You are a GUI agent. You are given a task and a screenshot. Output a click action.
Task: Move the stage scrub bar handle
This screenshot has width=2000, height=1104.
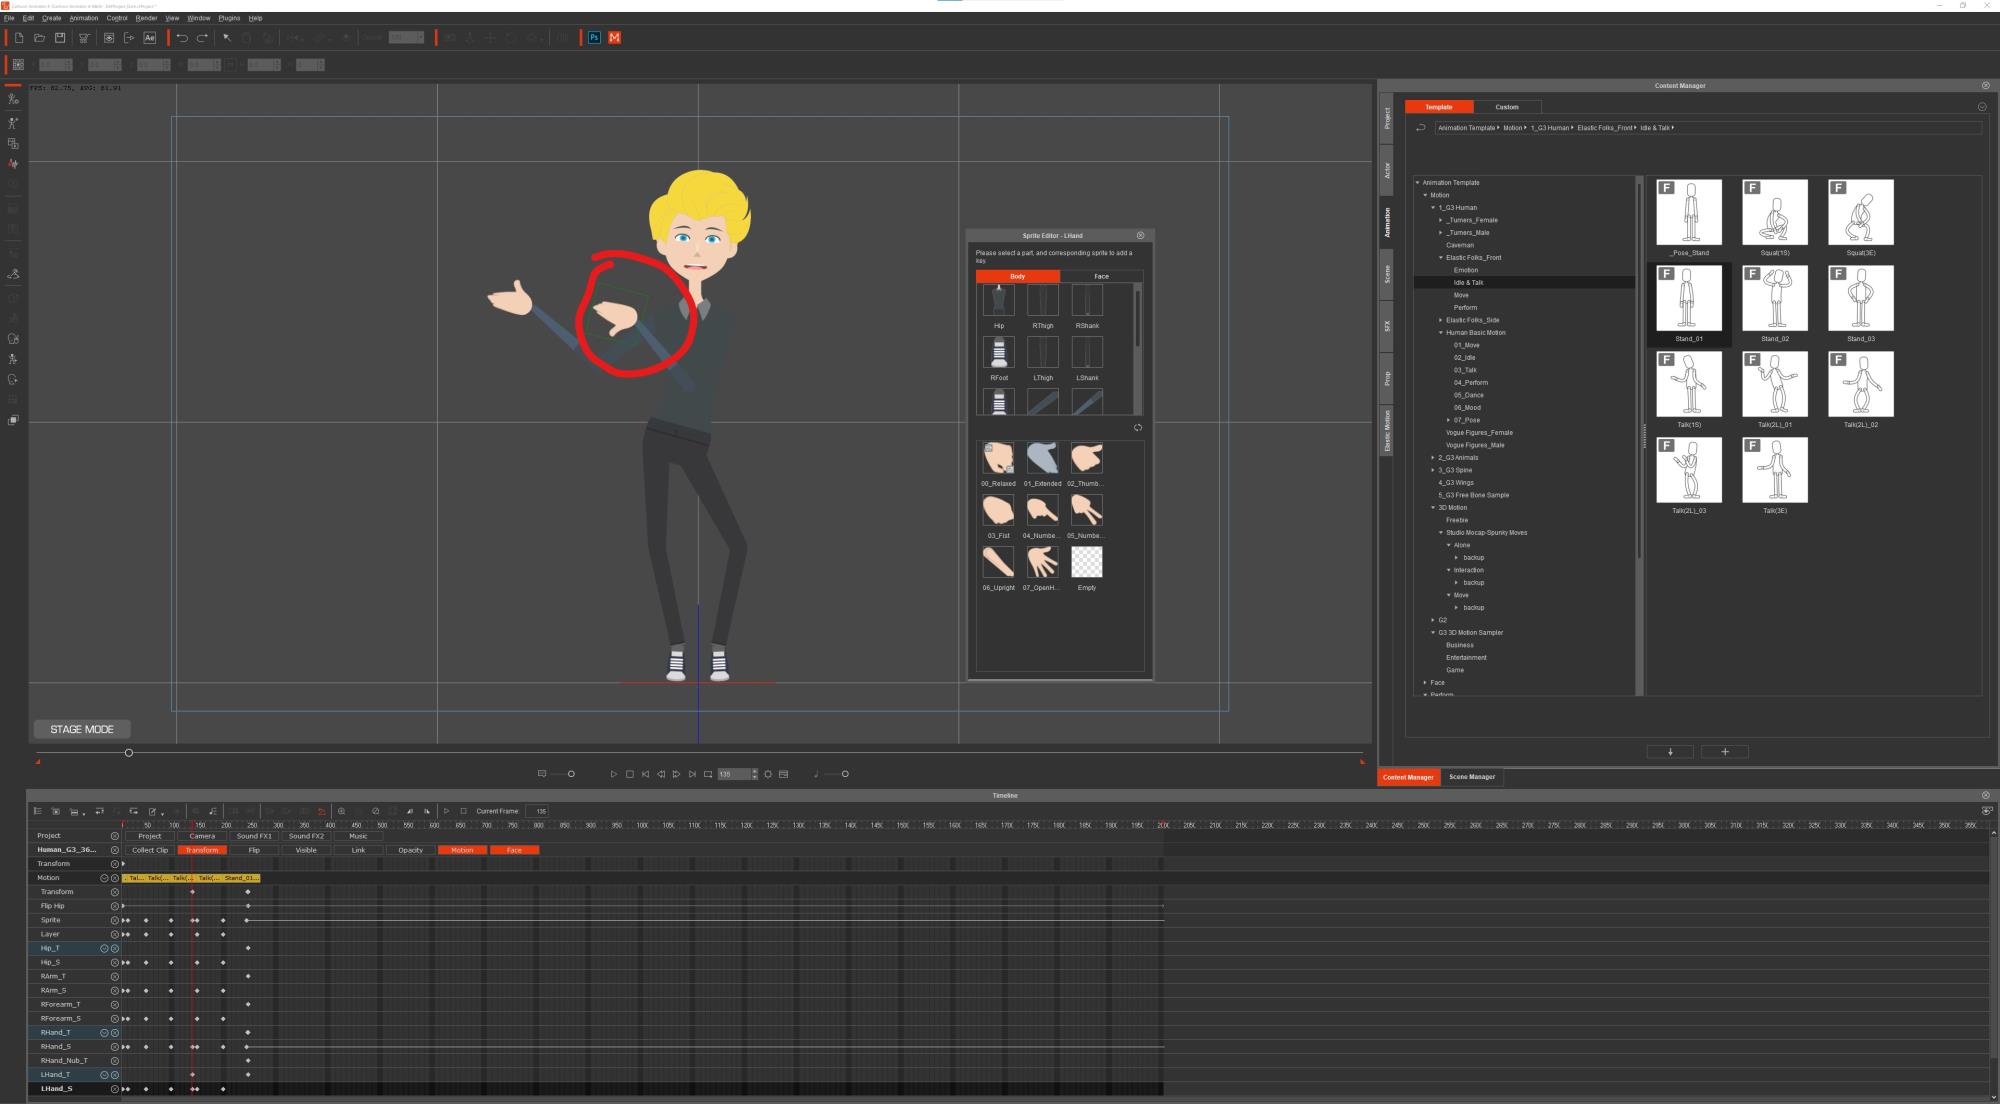click(x=128, y=753)
